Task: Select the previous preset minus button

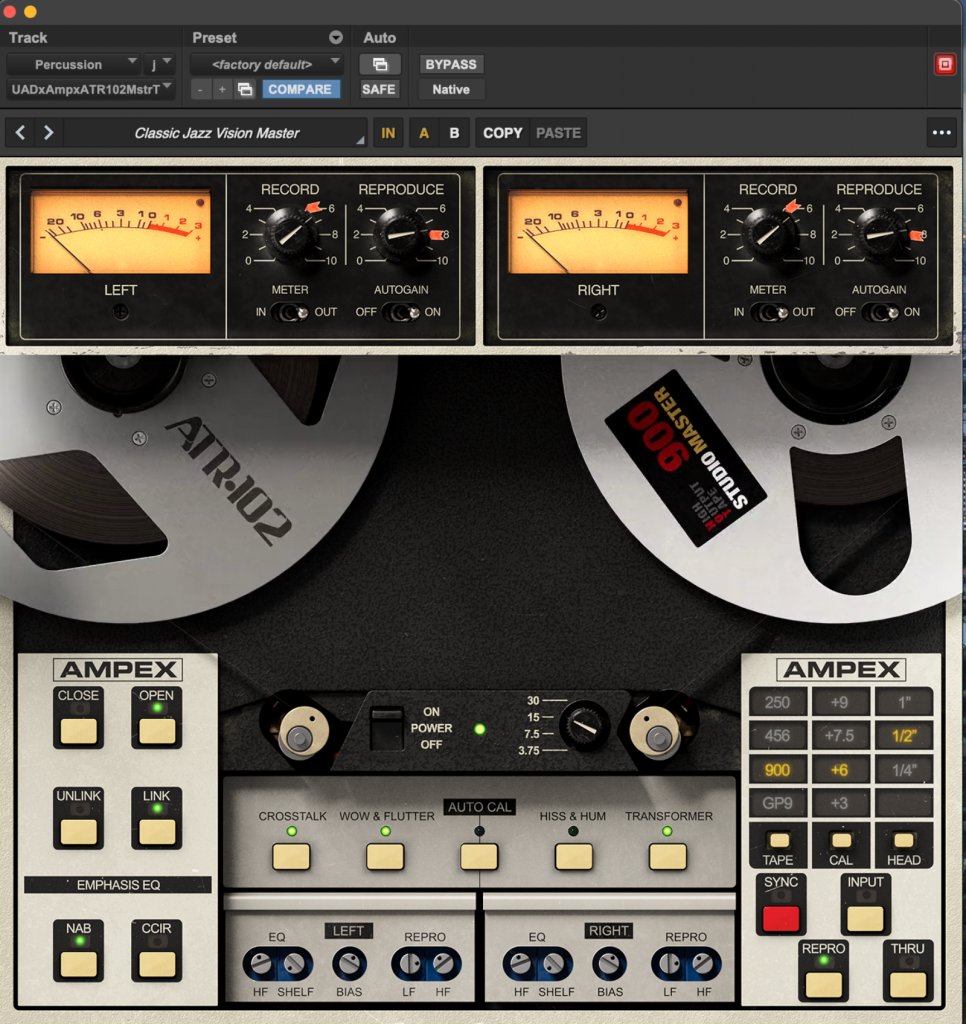Action: [201, 89]
